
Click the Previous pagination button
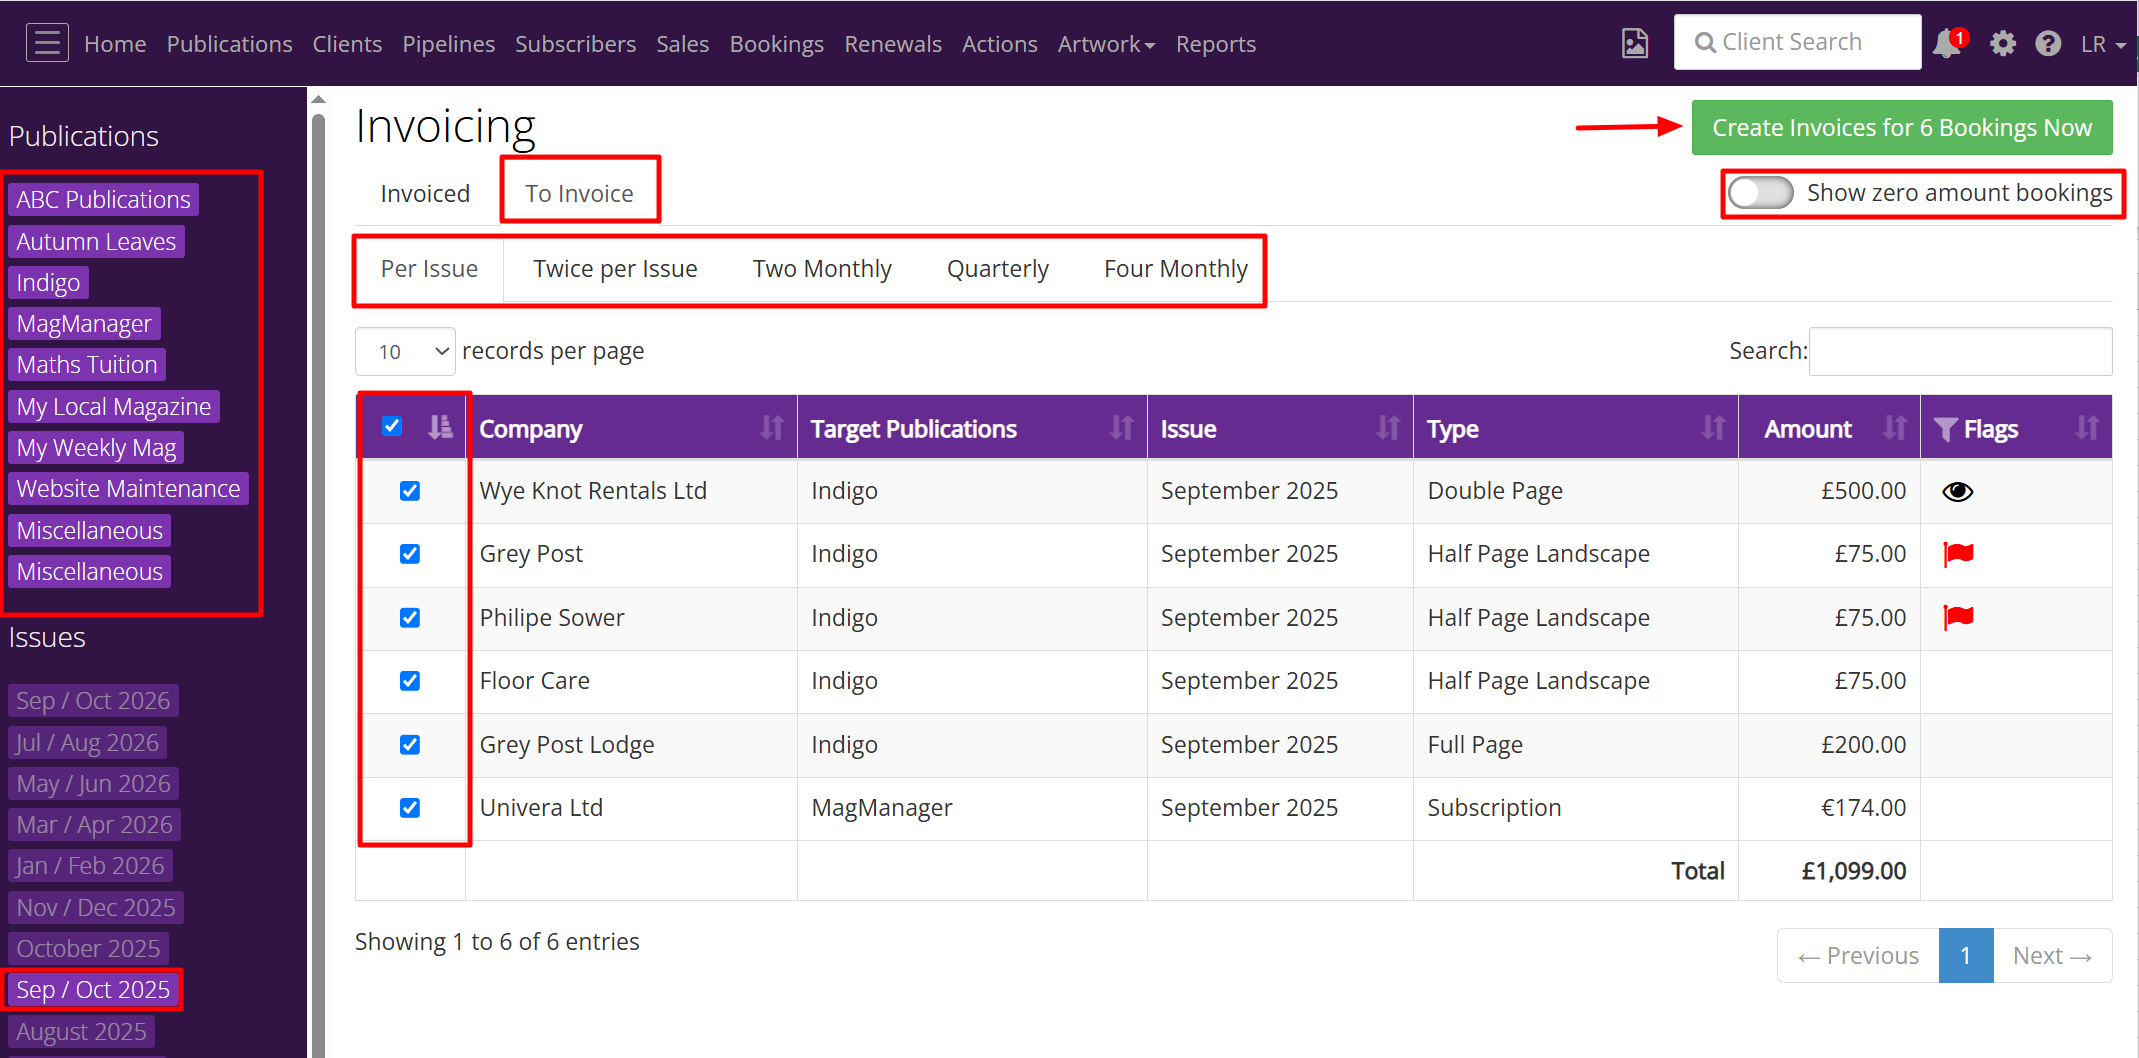click(1858, 956)
